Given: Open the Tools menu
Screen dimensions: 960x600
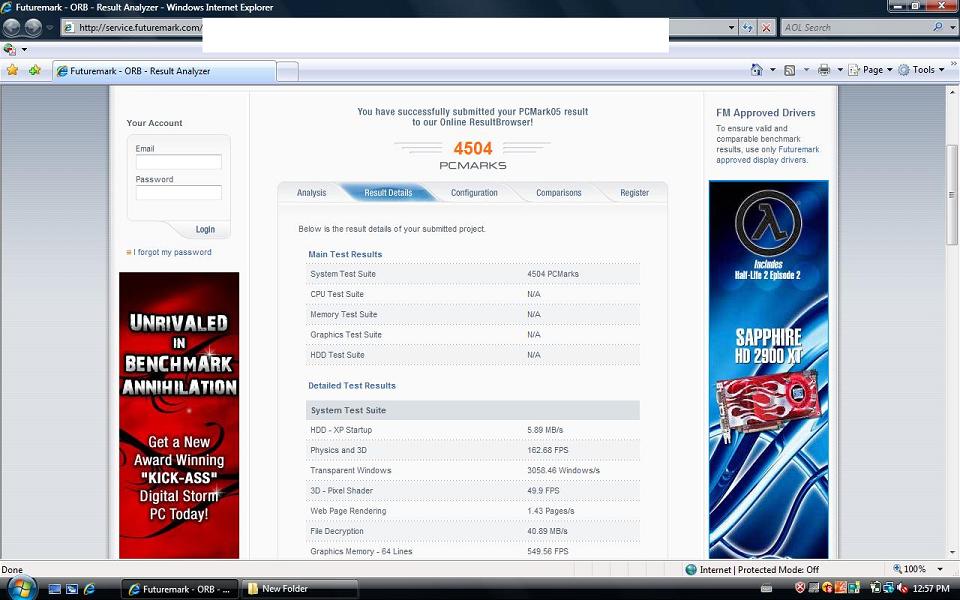Looking at the screenshot, I should (921, 70).
